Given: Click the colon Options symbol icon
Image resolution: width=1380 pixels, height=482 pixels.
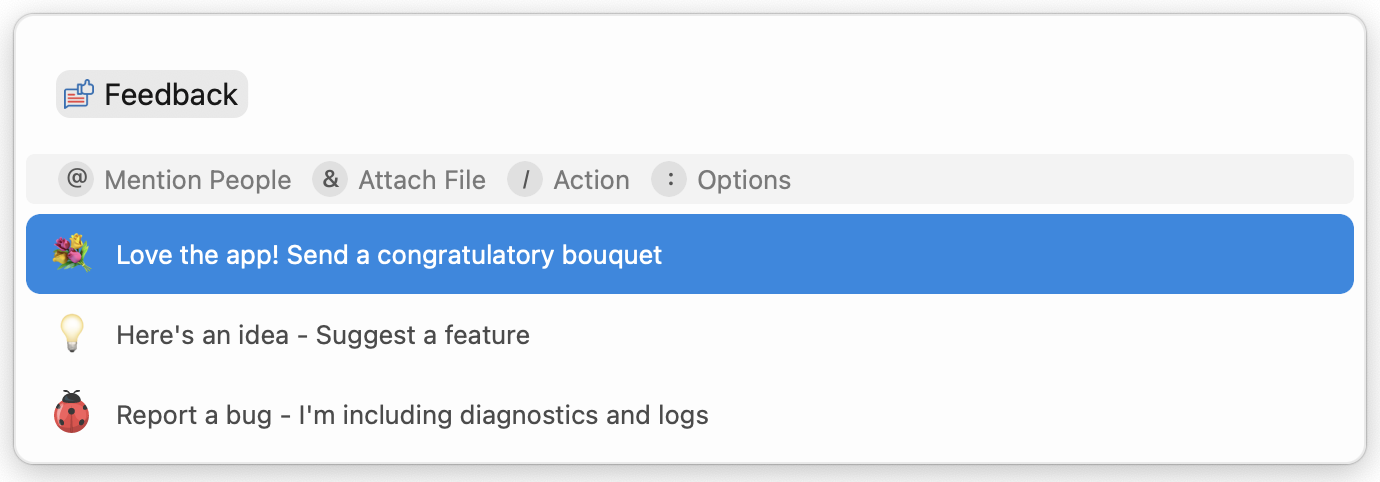Looking at the screenshot, I should point(669,180).
